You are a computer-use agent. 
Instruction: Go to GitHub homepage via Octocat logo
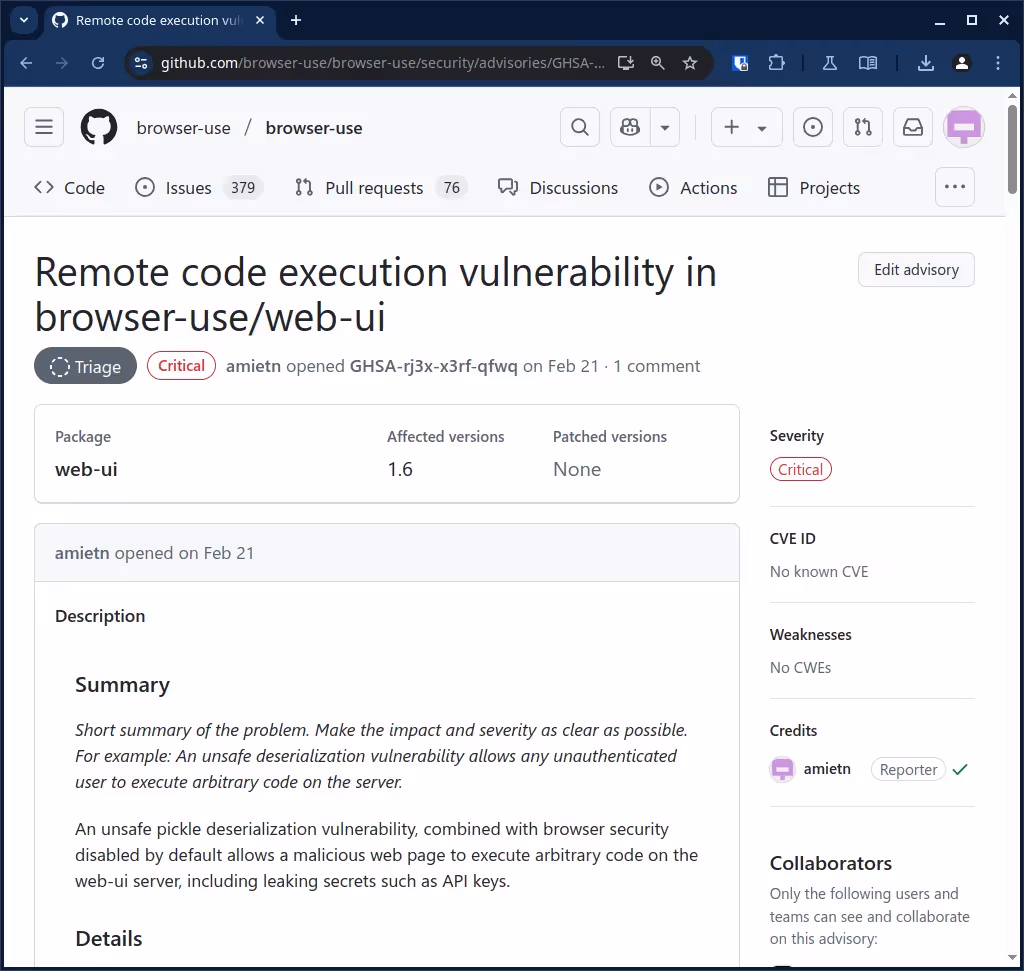pyautogui.click(x=99, y=127)
